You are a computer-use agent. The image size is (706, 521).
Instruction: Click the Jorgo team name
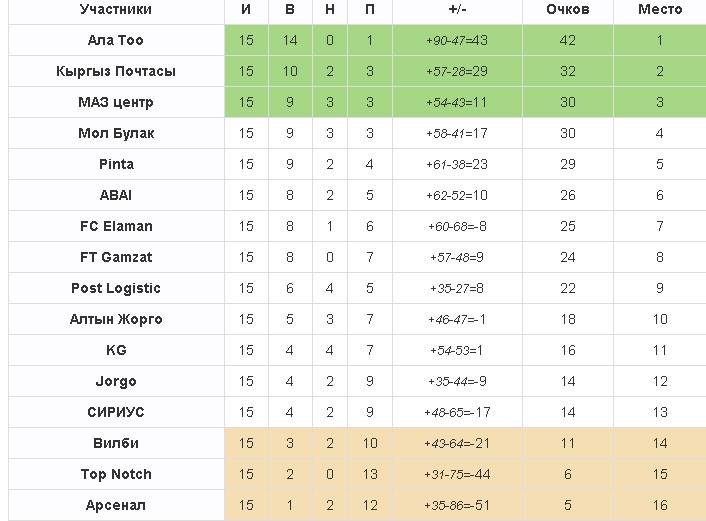pos(116,381)
